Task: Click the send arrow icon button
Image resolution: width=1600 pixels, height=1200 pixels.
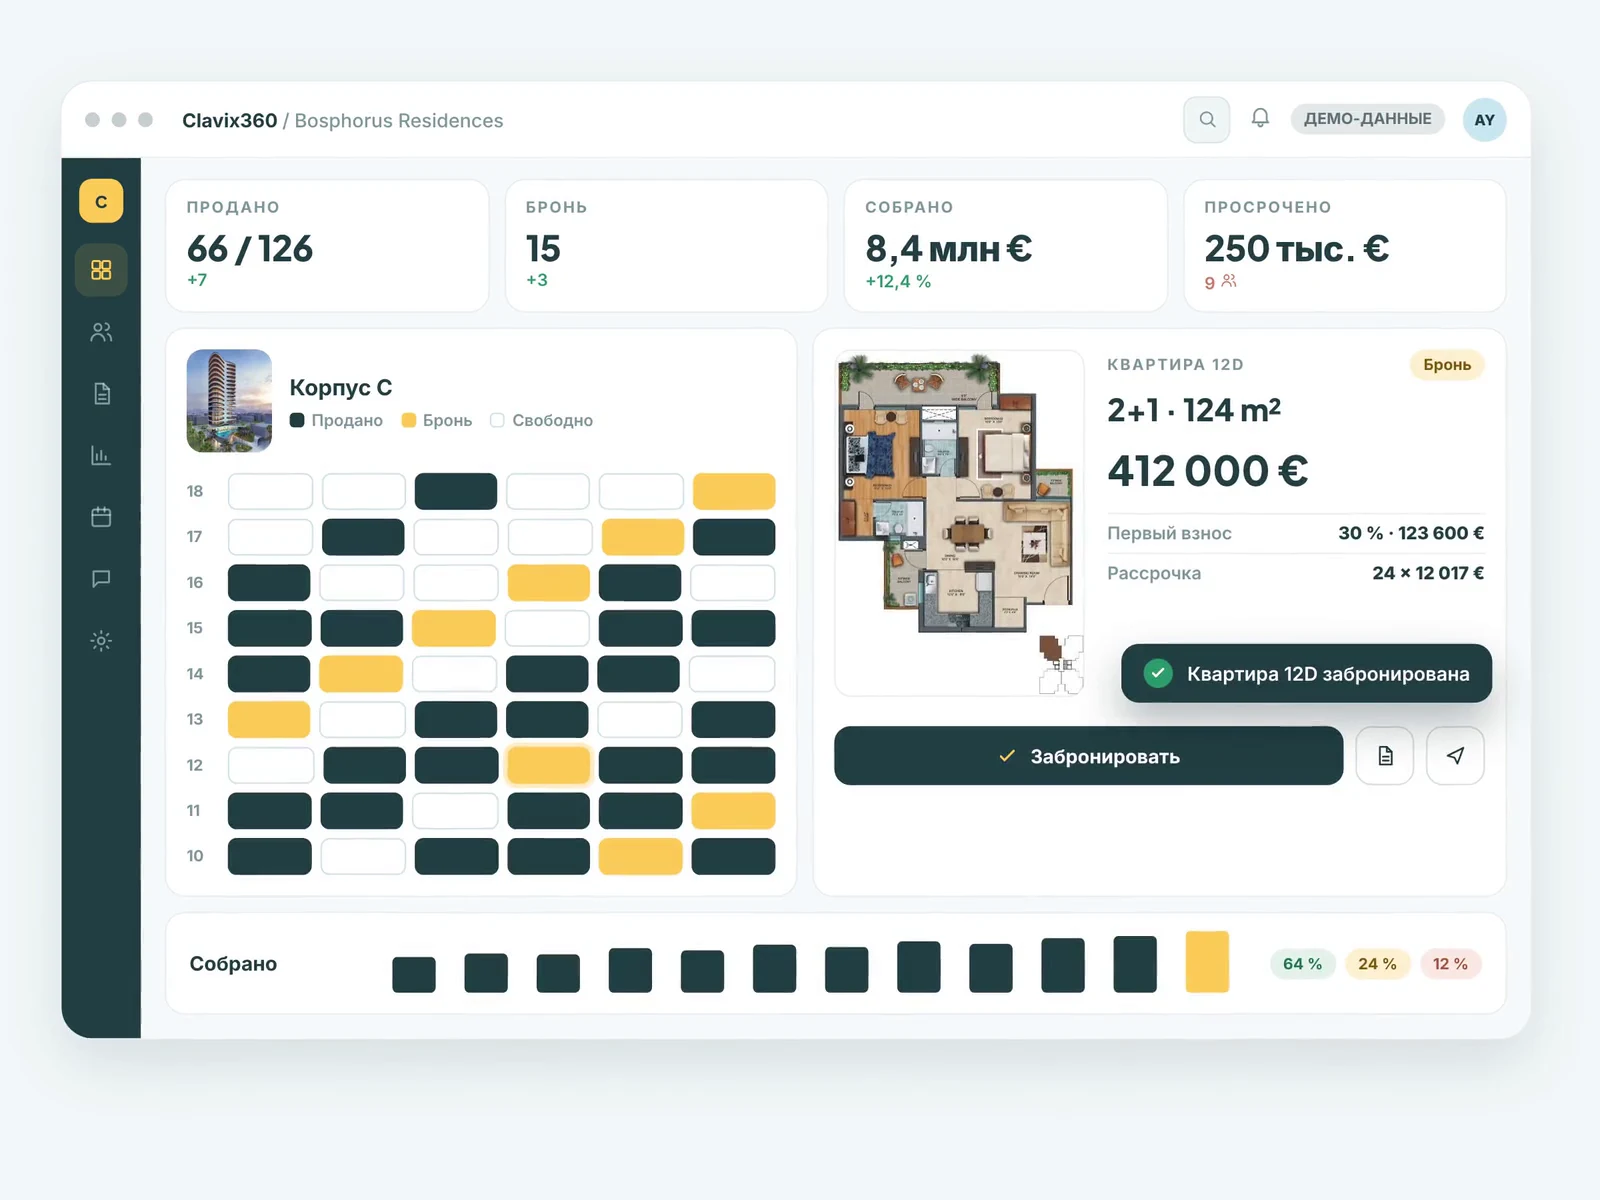Action: 1455,756
